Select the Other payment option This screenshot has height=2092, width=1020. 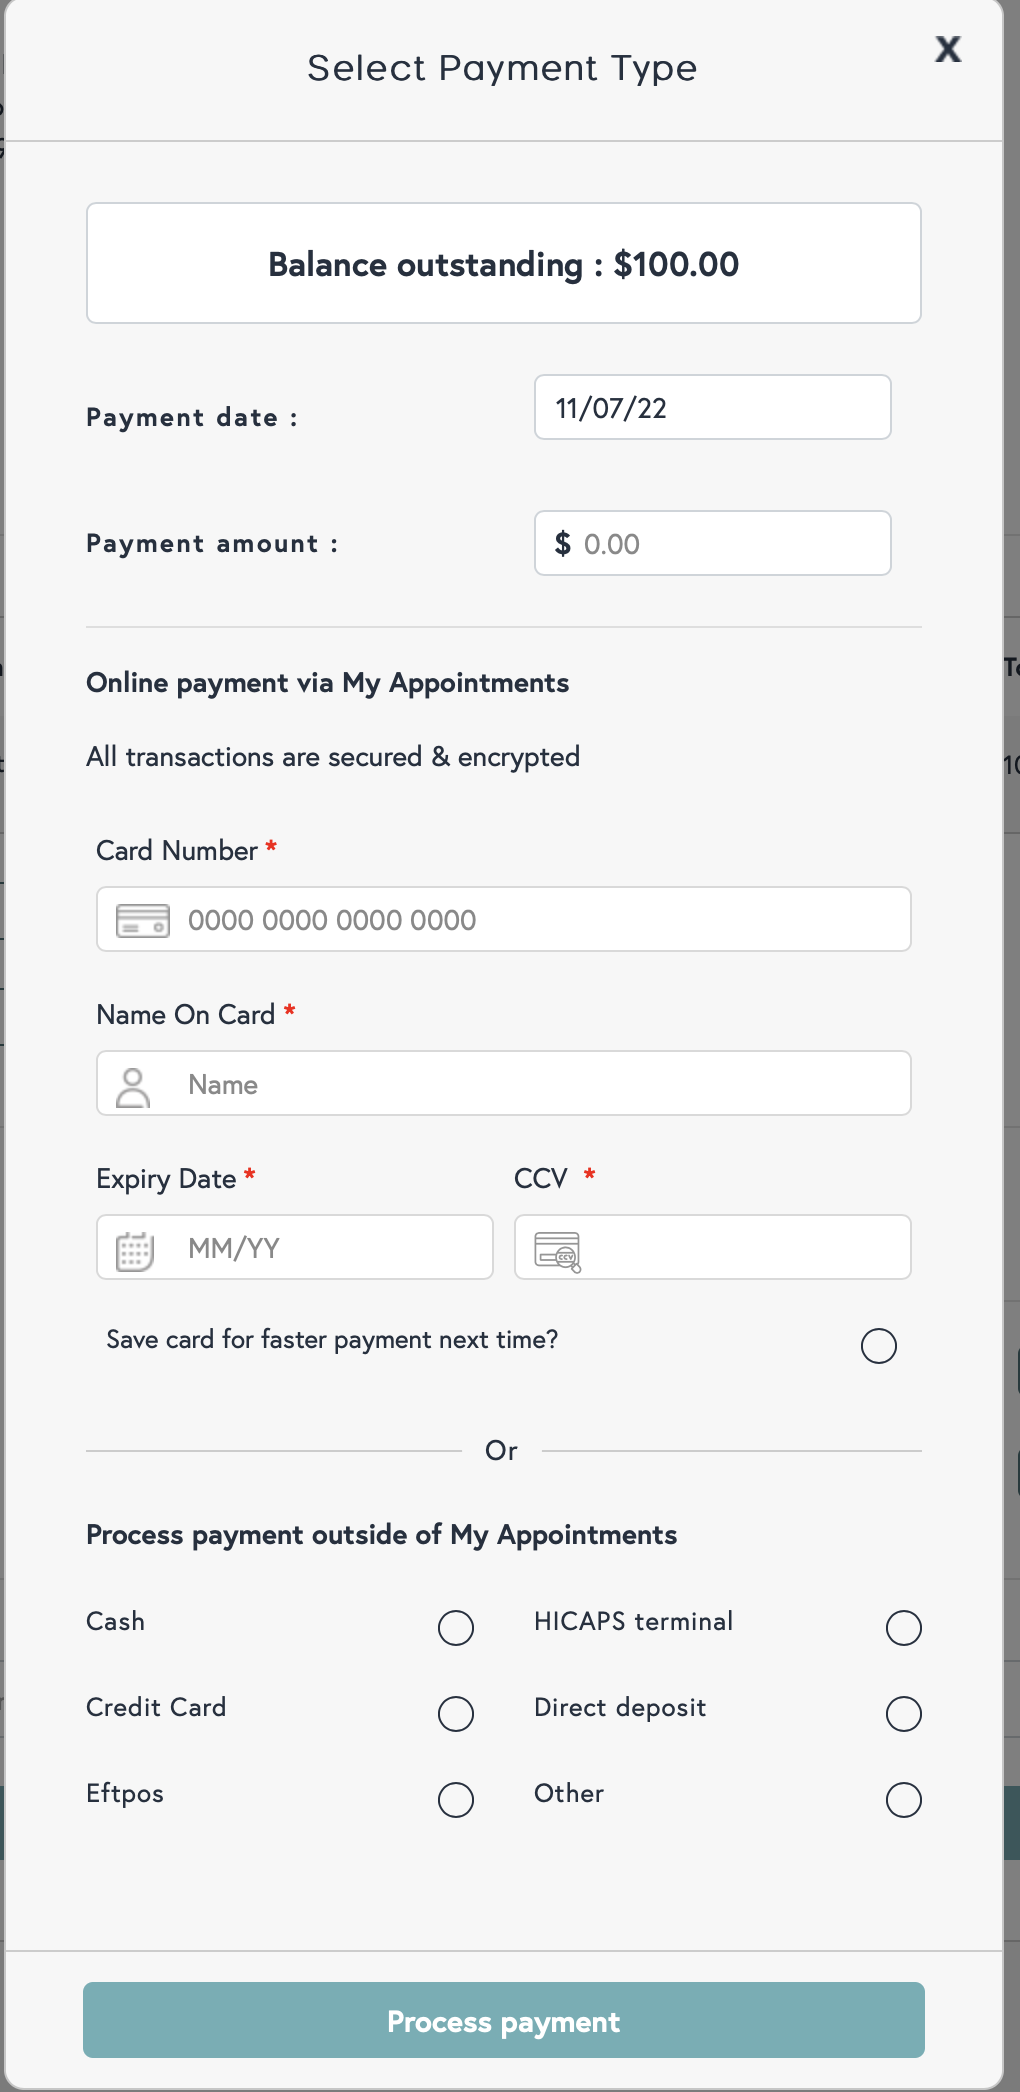[903, 1800]
